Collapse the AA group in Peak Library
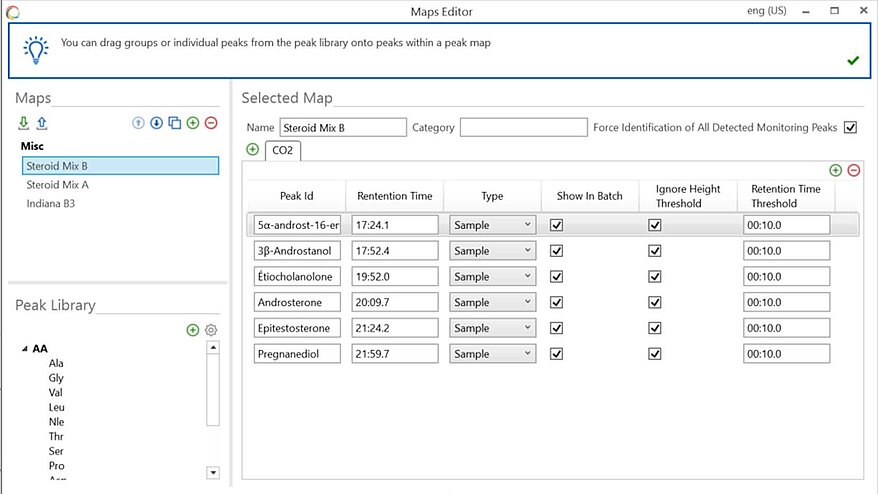This screenshot has width=878, height=494. click(23, 349)
